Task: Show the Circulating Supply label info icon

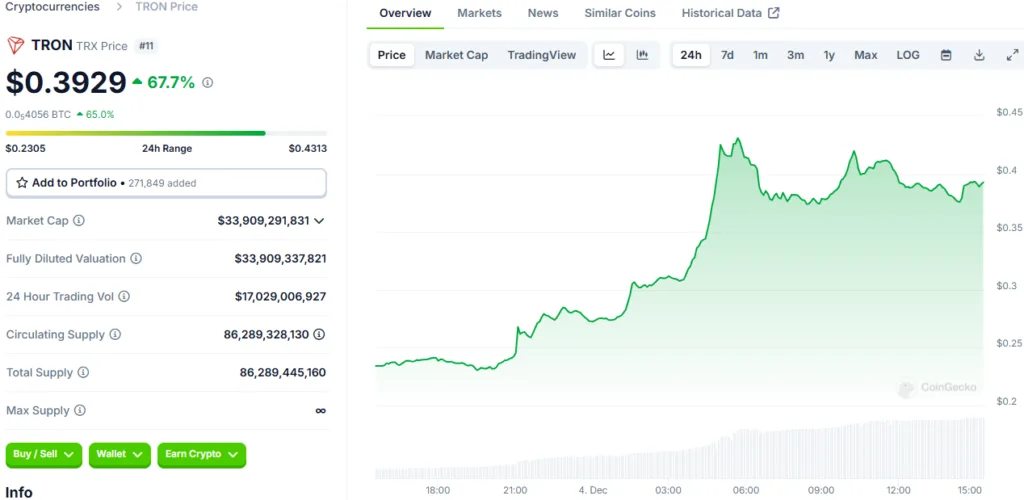Action: click(115, 334)
